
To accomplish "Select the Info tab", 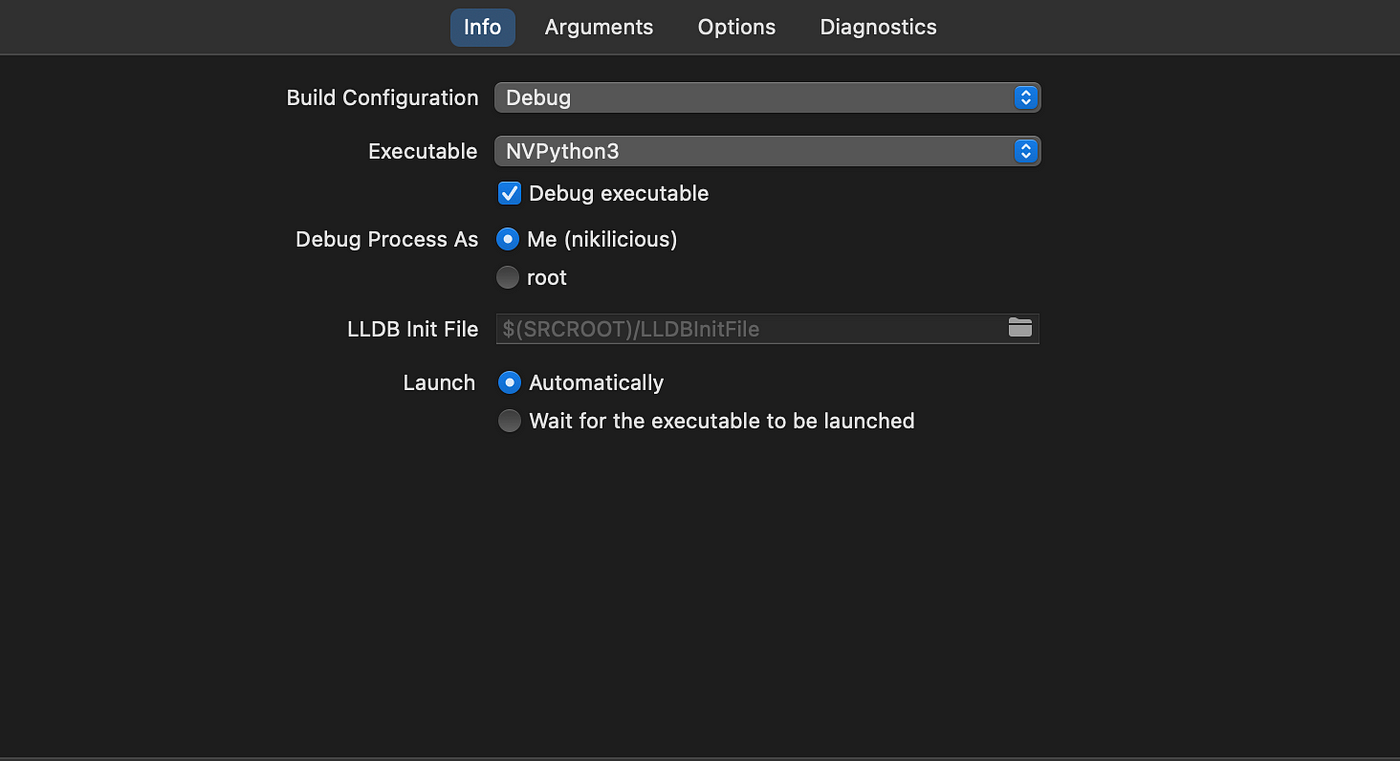I will [x=482, y=27].
